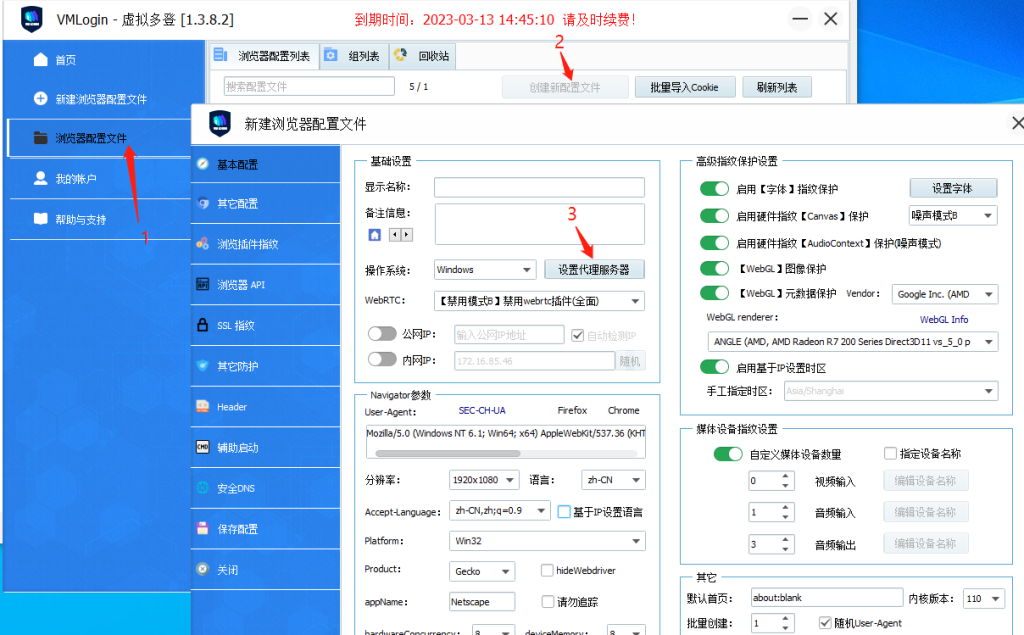Image resolution: width=1024 pixels, height=635 pixels.
Task: Click the 设置代理服务器 button
Action: click(594, 269)
